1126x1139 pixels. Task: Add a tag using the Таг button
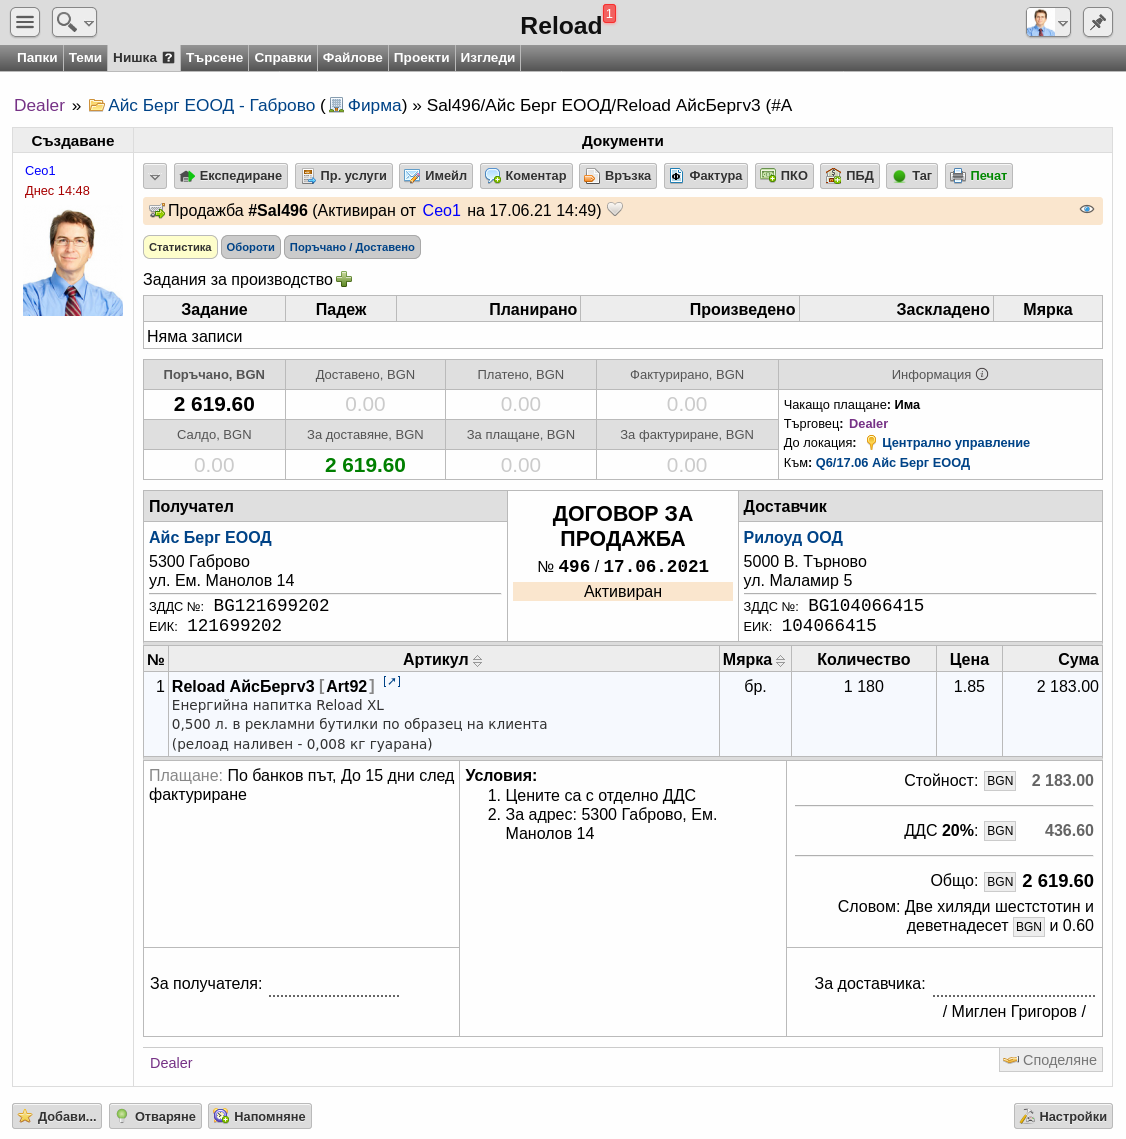coord(912,176)
